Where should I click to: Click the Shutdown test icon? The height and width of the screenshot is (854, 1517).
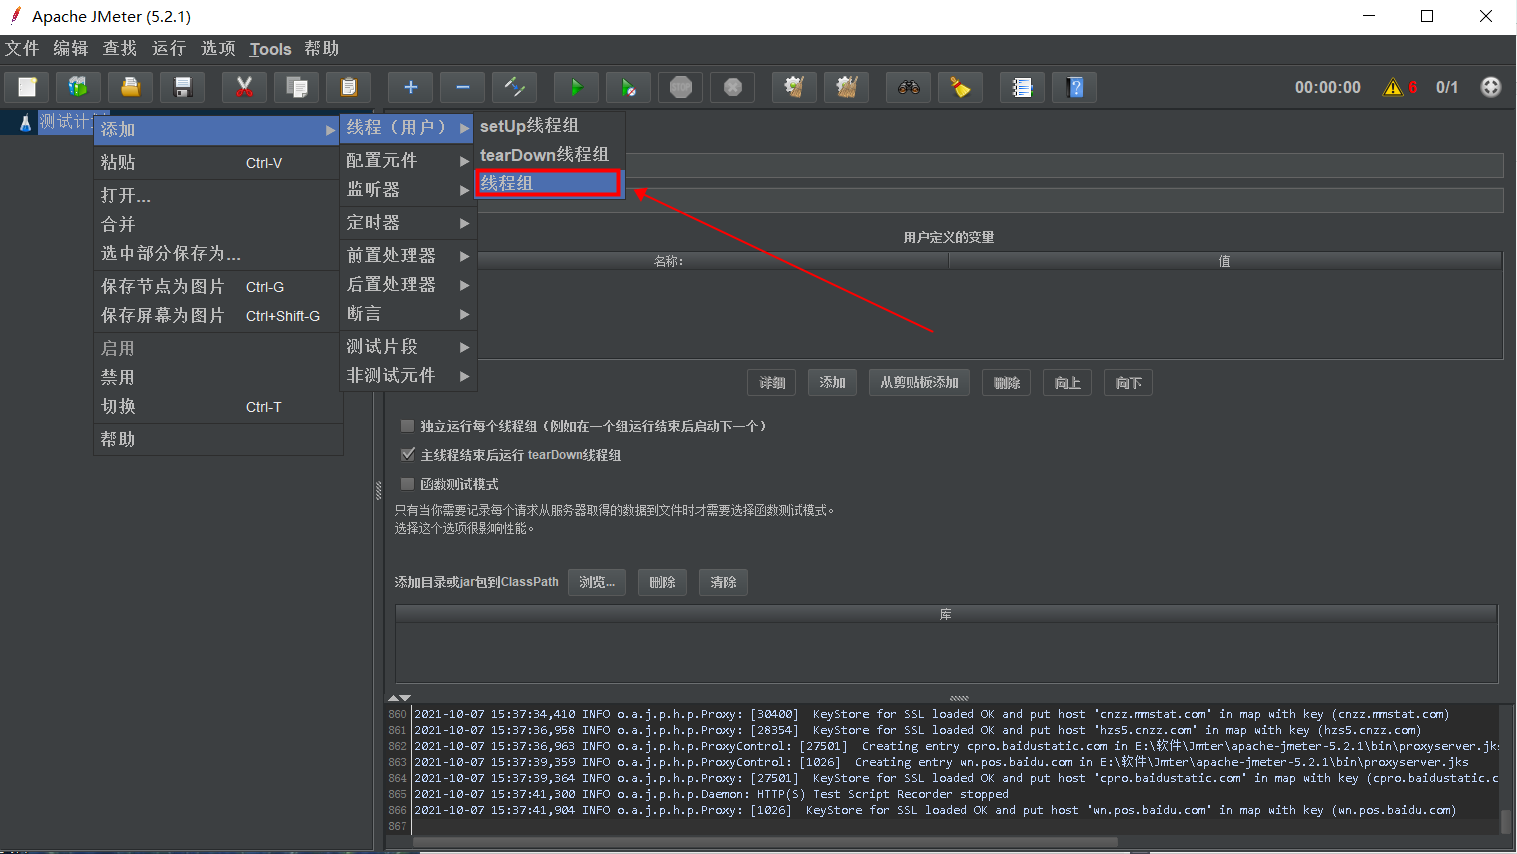(x=732, y=87)
